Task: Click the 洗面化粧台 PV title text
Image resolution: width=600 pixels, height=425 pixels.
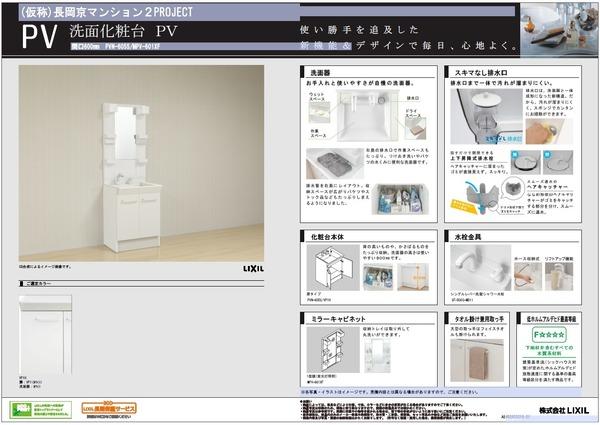Action: (x=123, y=31)
